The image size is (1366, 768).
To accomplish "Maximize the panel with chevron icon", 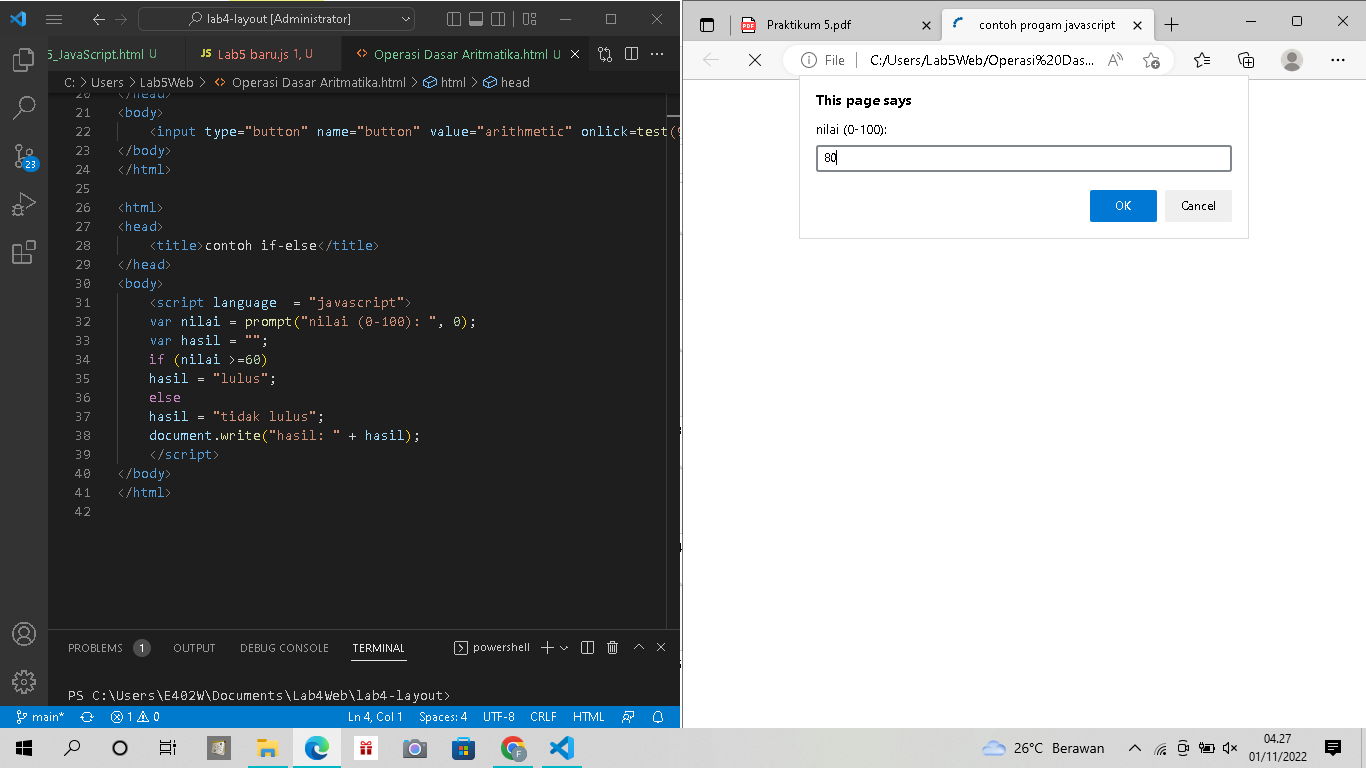I will pos(638,647).
